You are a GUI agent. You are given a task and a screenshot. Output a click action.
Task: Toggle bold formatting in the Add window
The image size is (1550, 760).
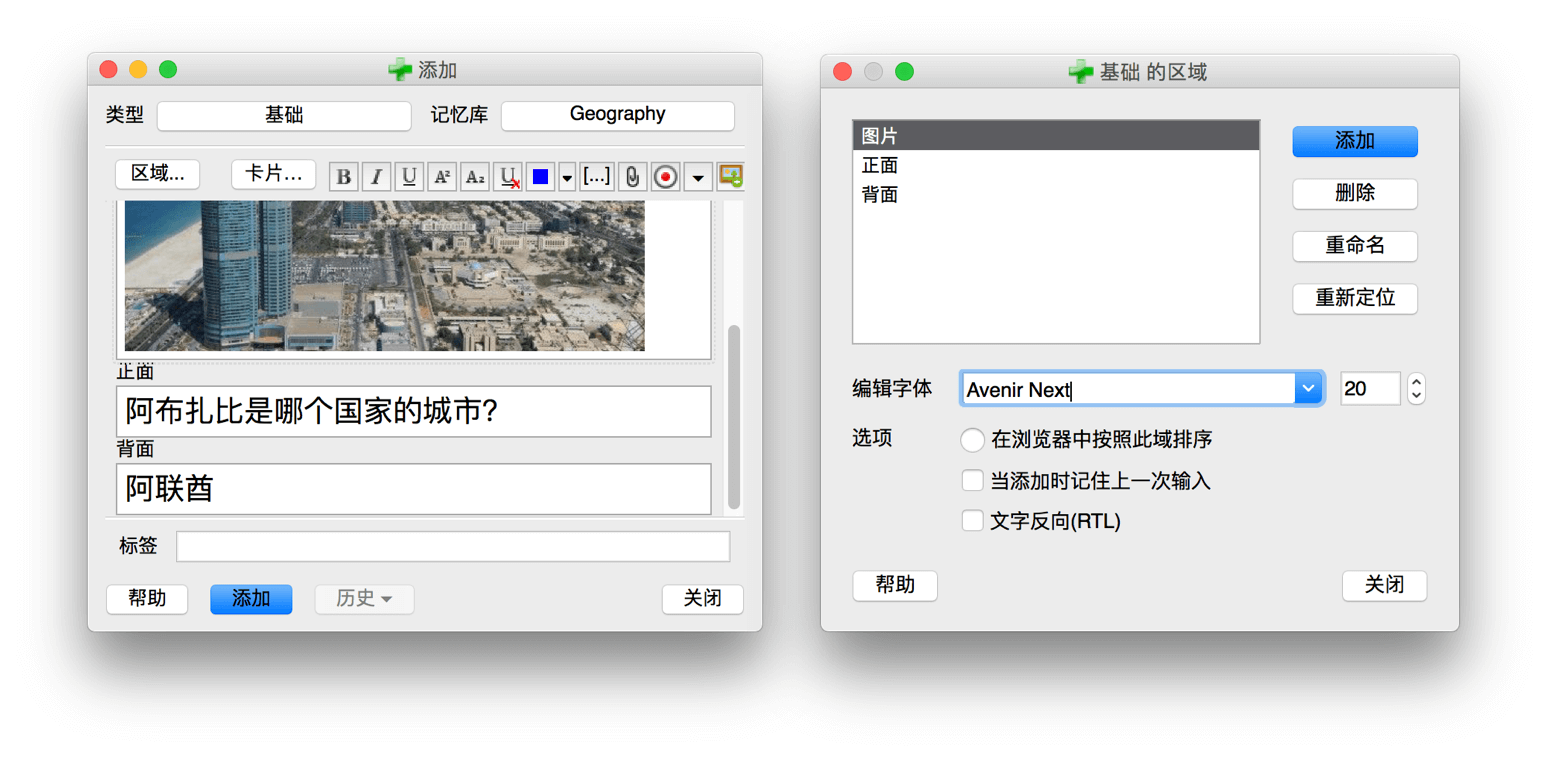344,177
